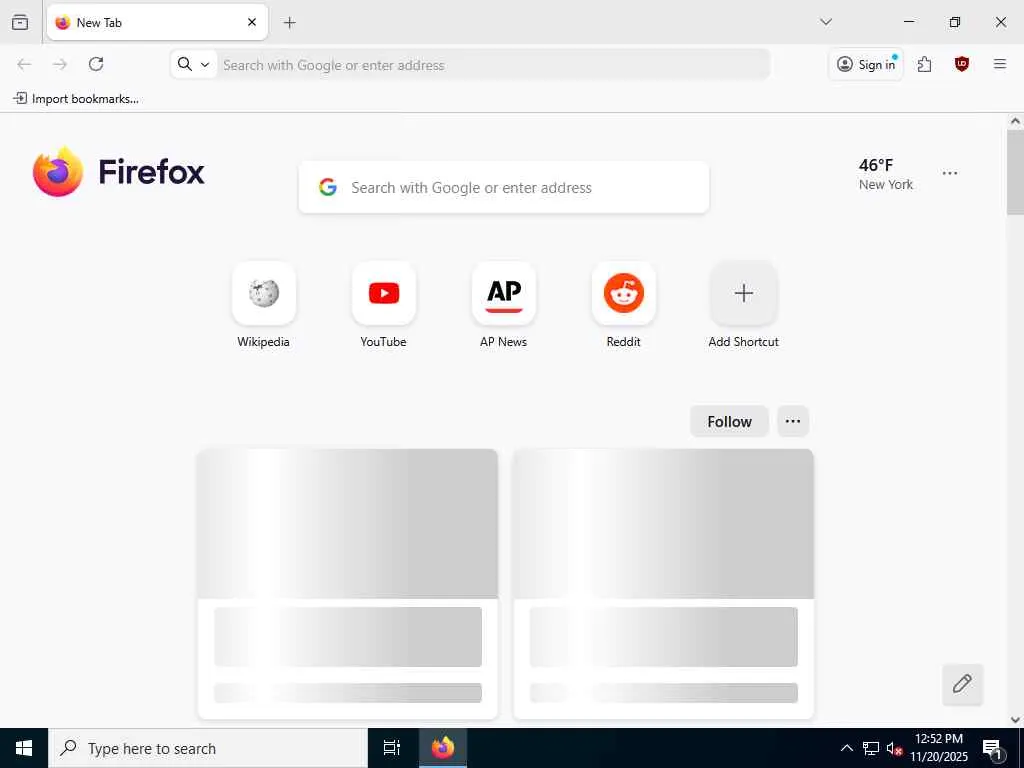Image resolution: width=1024 pixels, height=768 pixels.
Task: Open Task View on the taskbar
Action: coord(392,748)
